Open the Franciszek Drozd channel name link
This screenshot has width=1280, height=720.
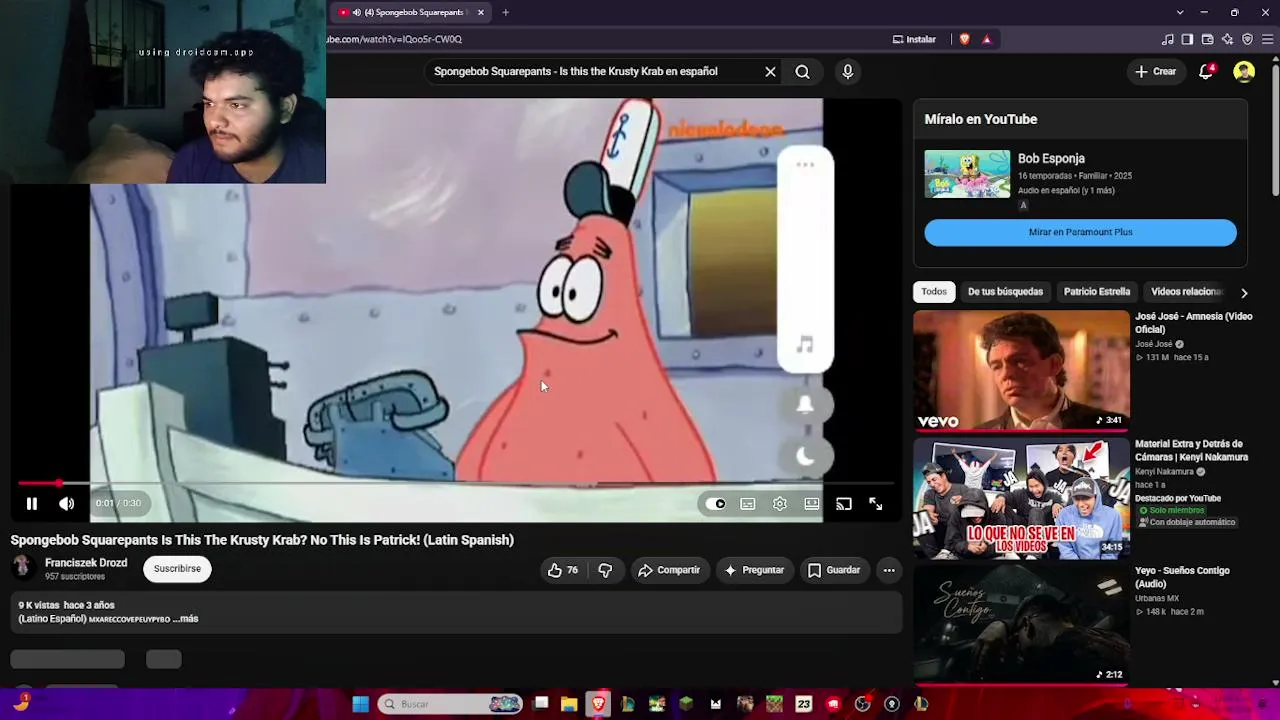86,563
